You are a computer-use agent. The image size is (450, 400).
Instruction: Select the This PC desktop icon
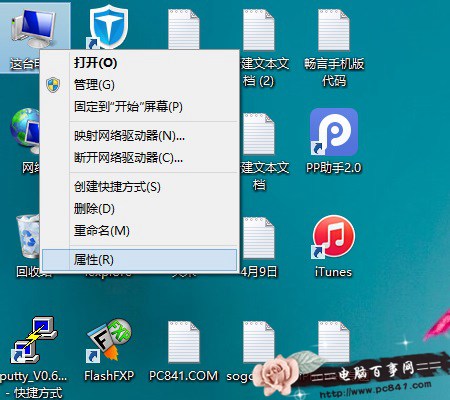click(33, 28)
